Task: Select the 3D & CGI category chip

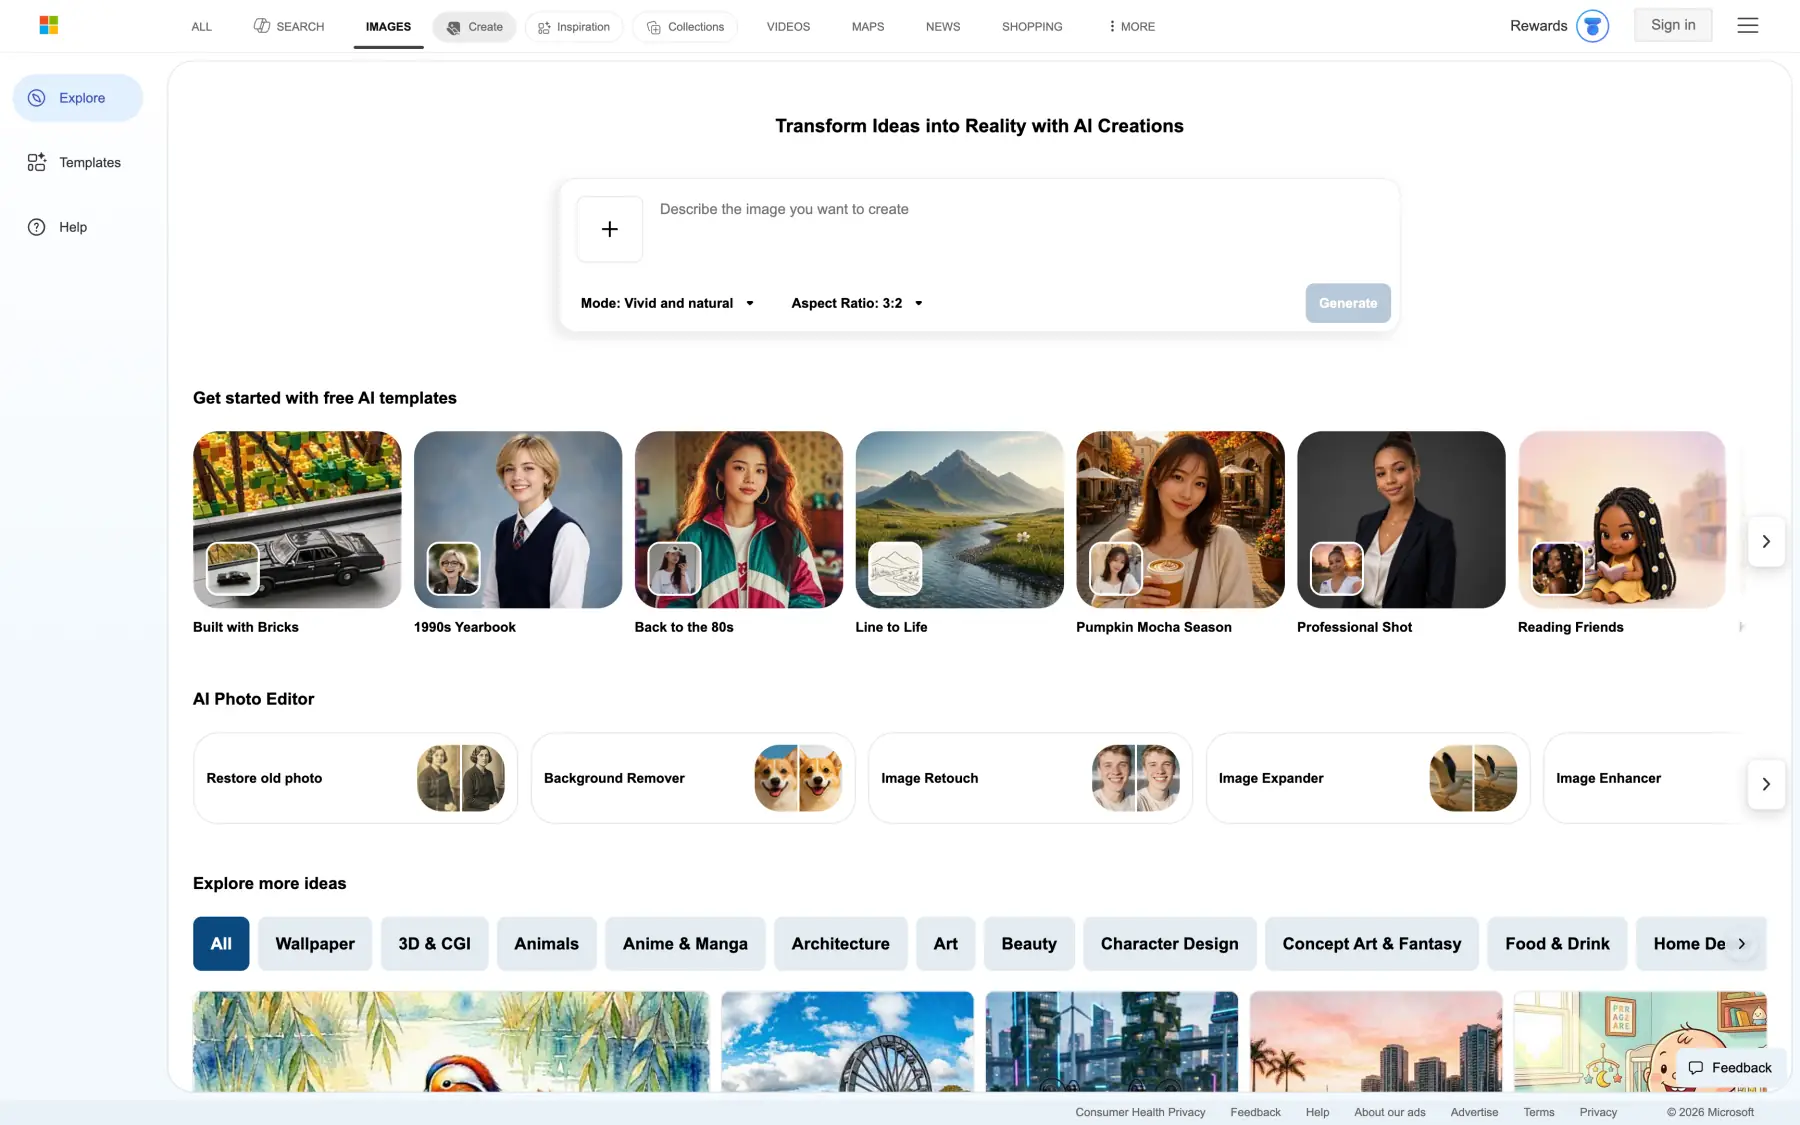Action: point(434,944)
